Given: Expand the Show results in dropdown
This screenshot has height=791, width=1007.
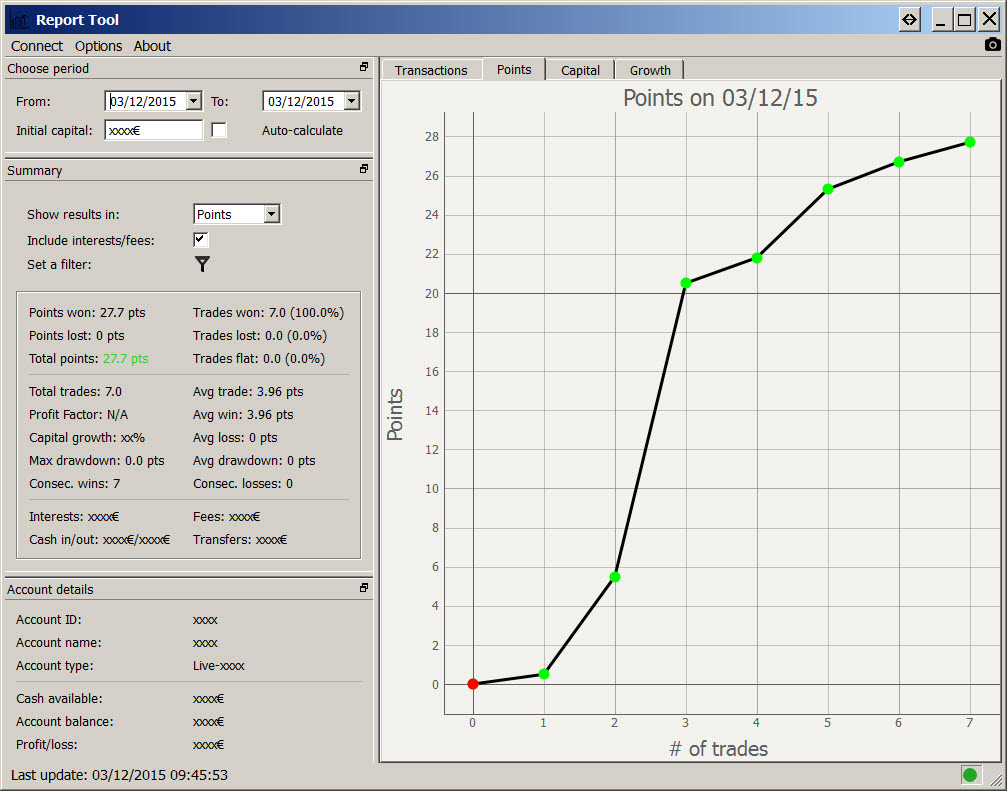Looking at the screenshot, I should coord(271,214).
